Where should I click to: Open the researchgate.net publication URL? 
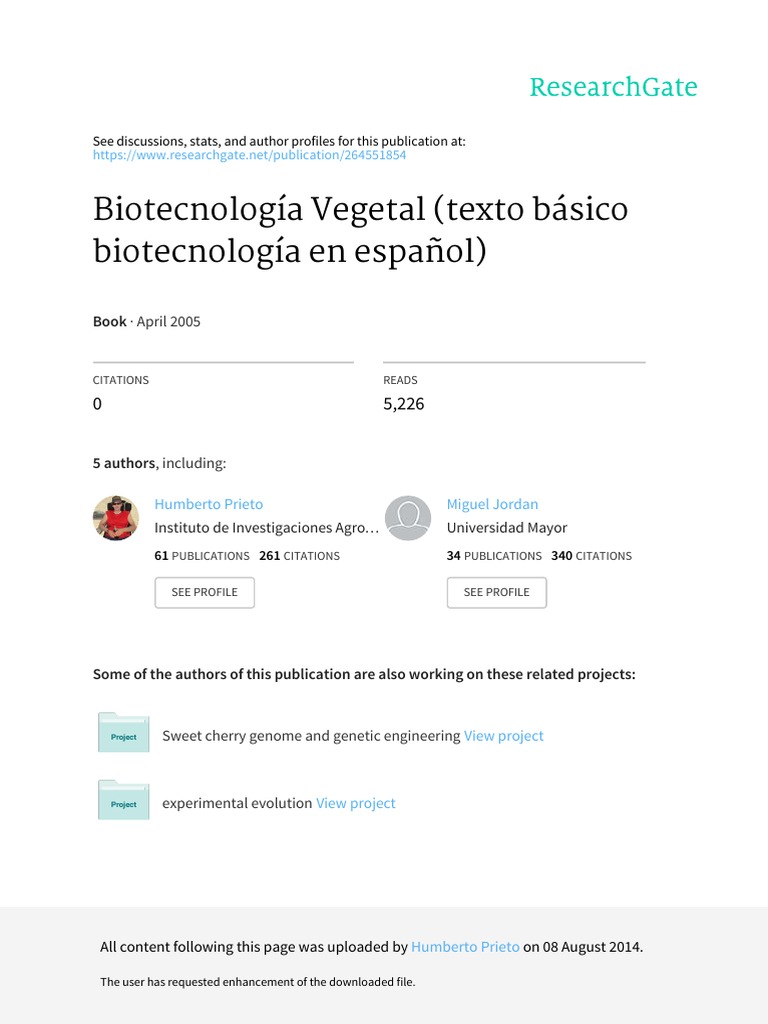249,155
